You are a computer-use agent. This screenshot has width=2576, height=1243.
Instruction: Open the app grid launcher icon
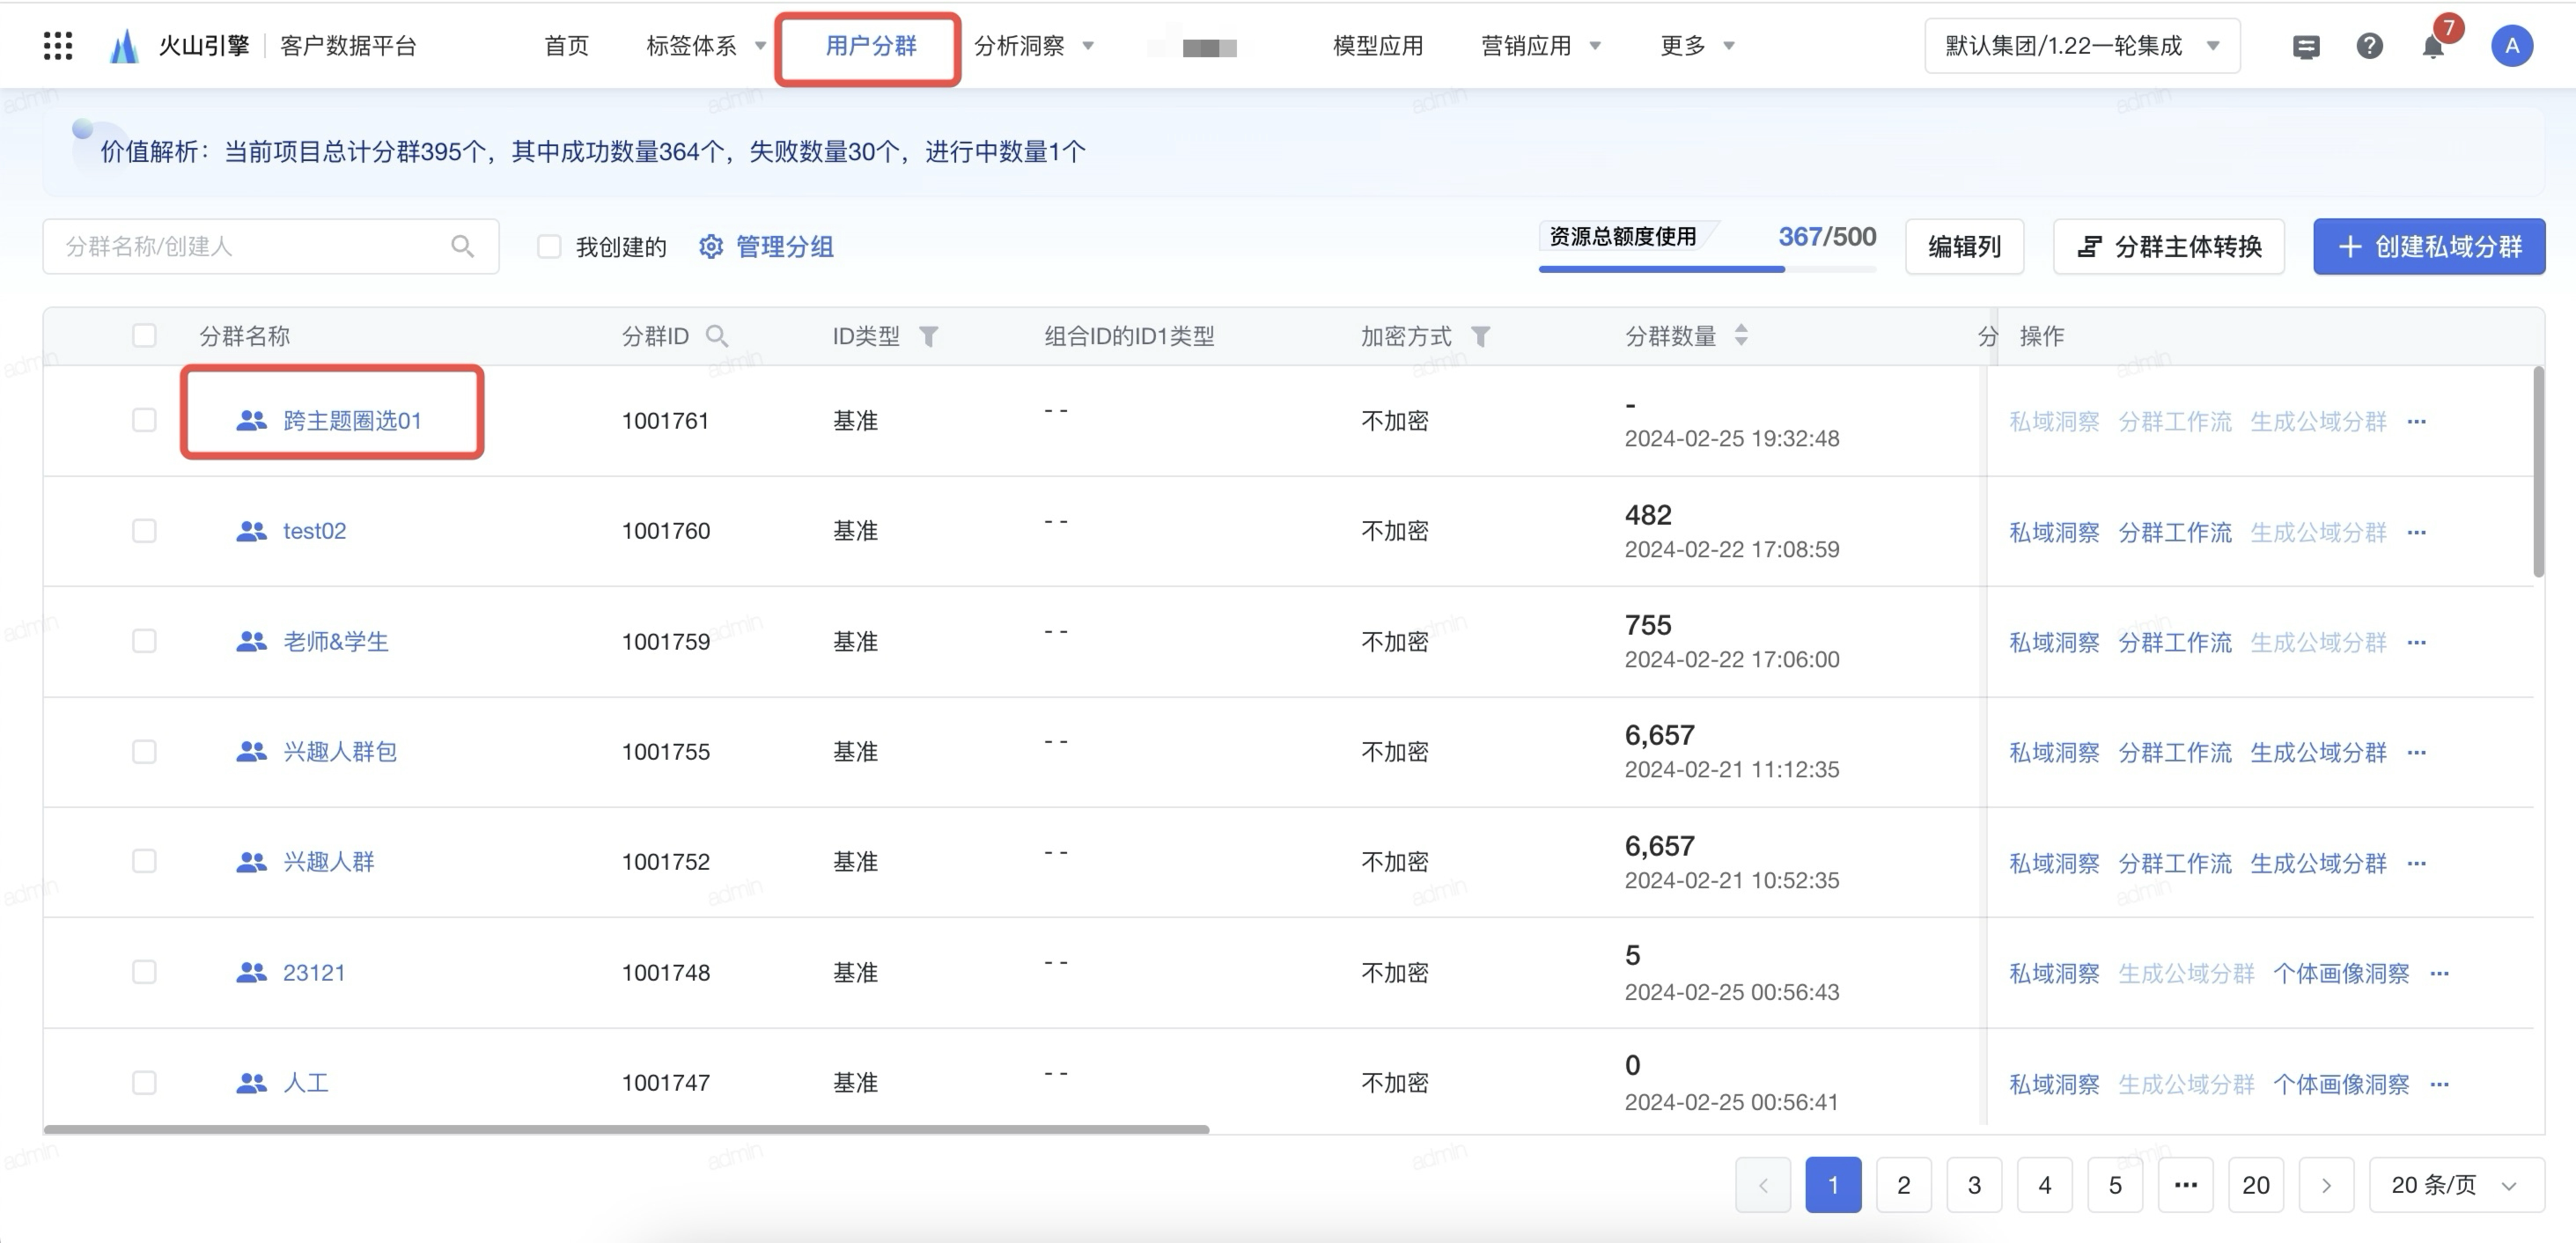coord(58,46)
